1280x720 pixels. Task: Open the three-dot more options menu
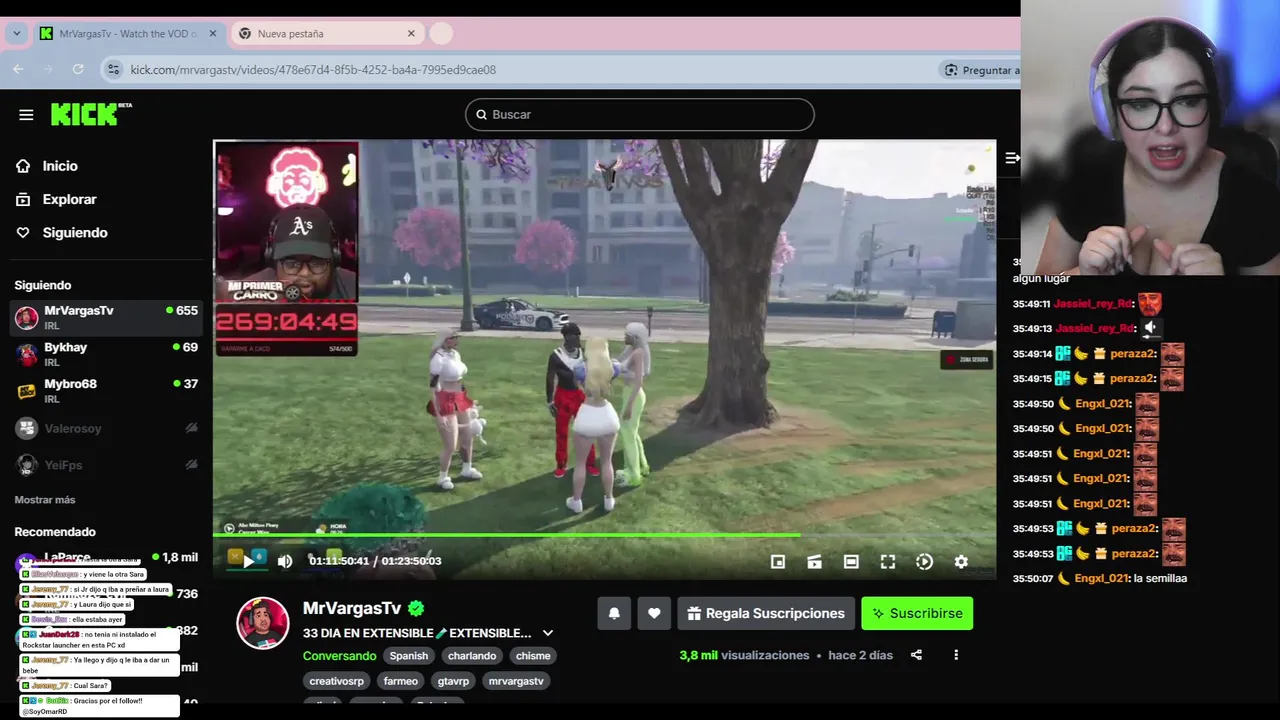(956, 655)
